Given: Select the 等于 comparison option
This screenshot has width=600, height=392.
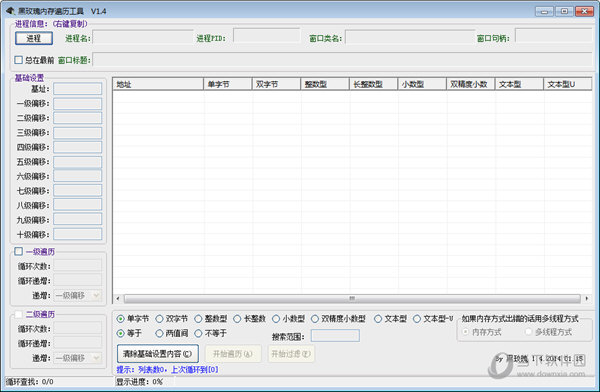Looking at the screenshot, I should pyautogui.click(x=121, y=333).
